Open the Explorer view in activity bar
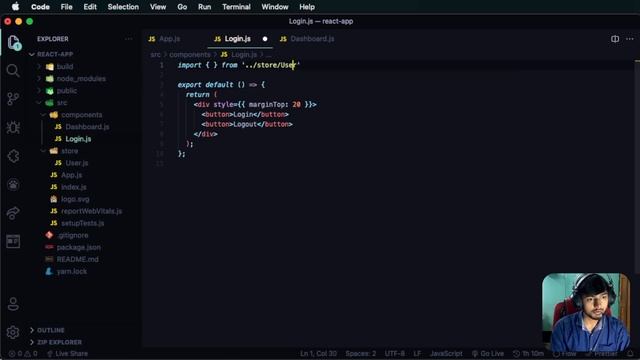The height and width of the screenshot is (360, 640). tap(13, 42)
